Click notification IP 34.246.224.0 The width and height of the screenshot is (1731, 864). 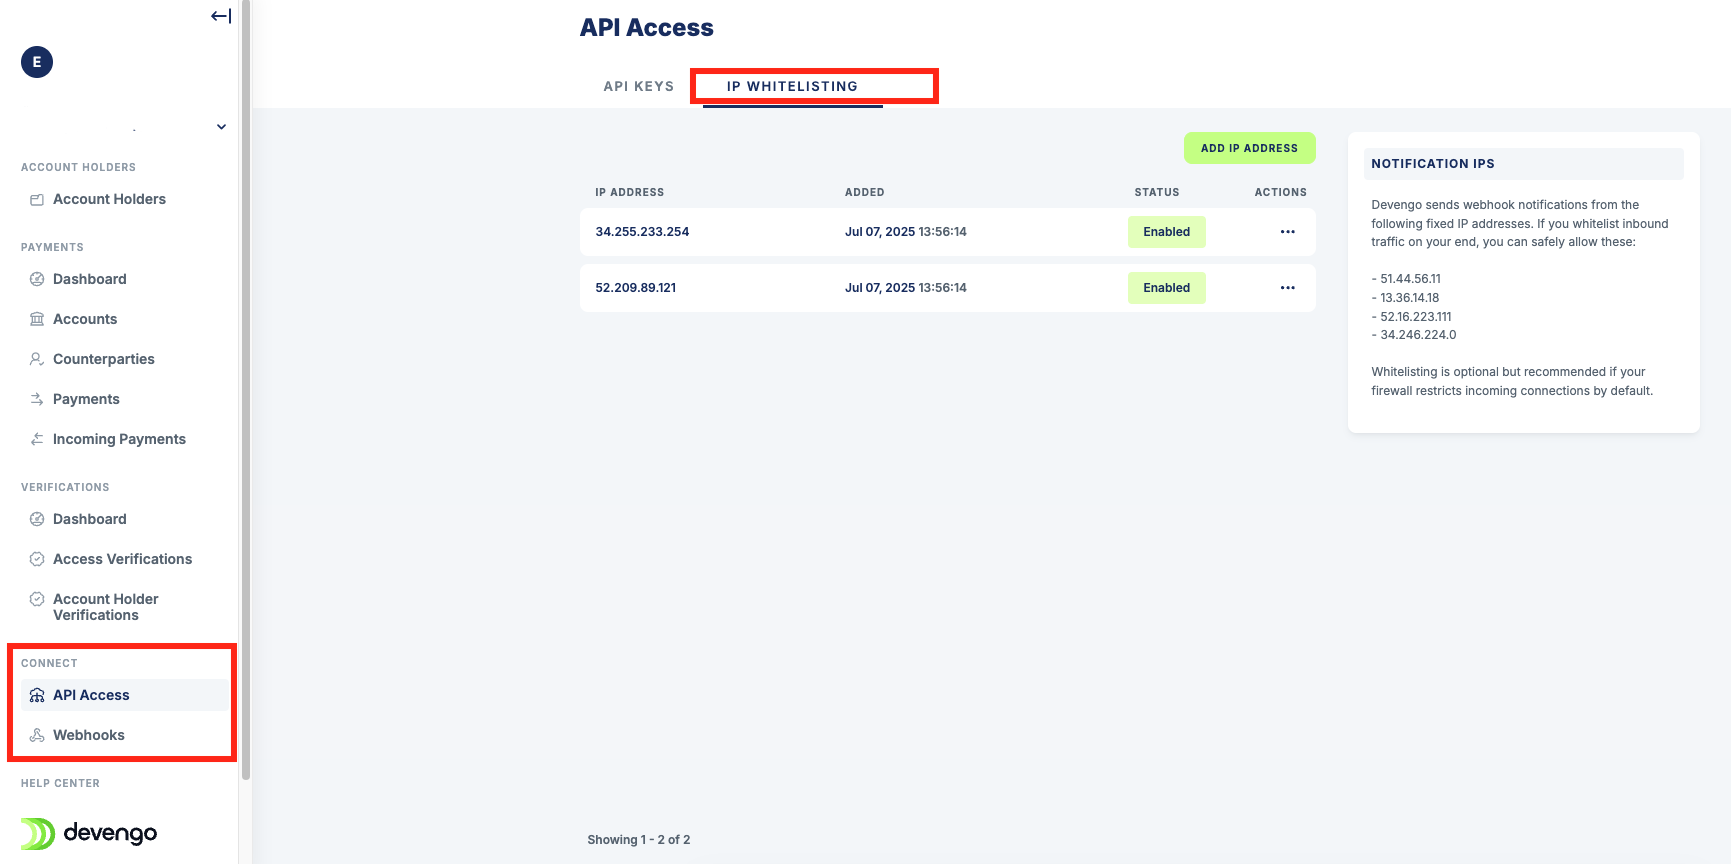point(1418,335)
